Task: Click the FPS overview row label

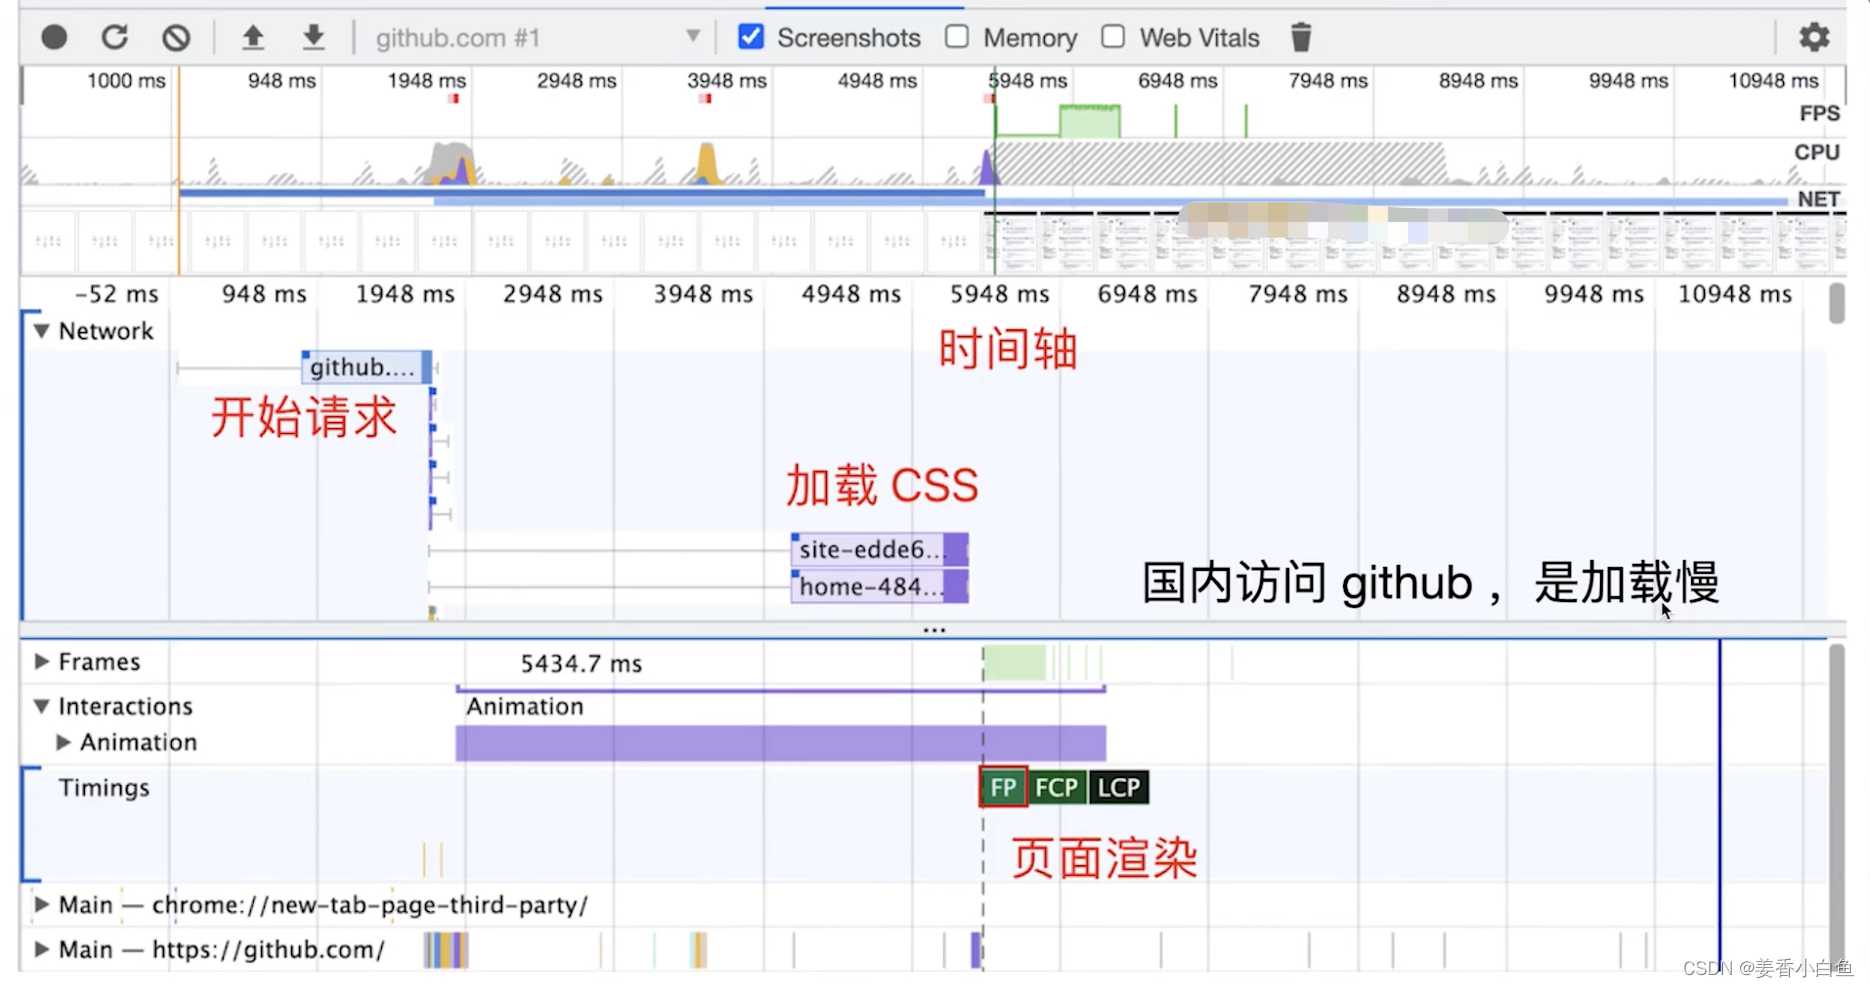Action: tap(1819, 113)
